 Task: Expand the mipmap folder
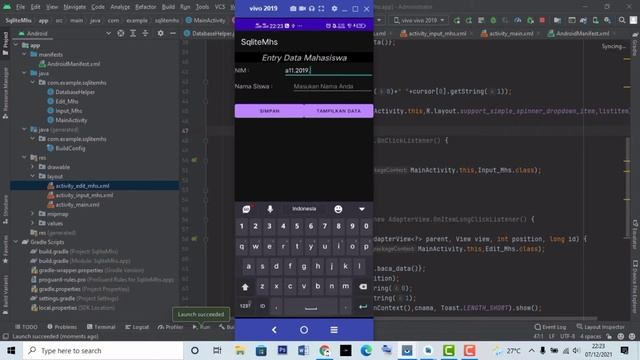click(x=33, y=214)
